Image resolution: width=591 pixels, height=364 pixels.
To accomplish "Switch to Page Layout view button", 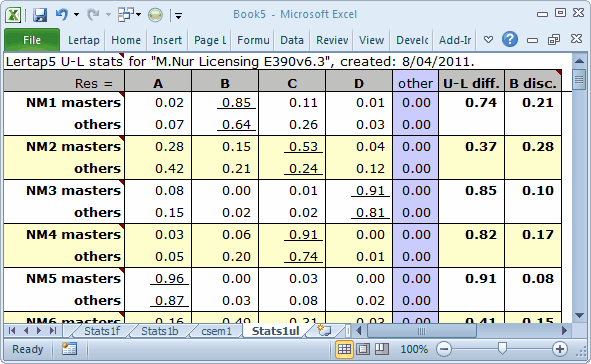I will [363, 349].
